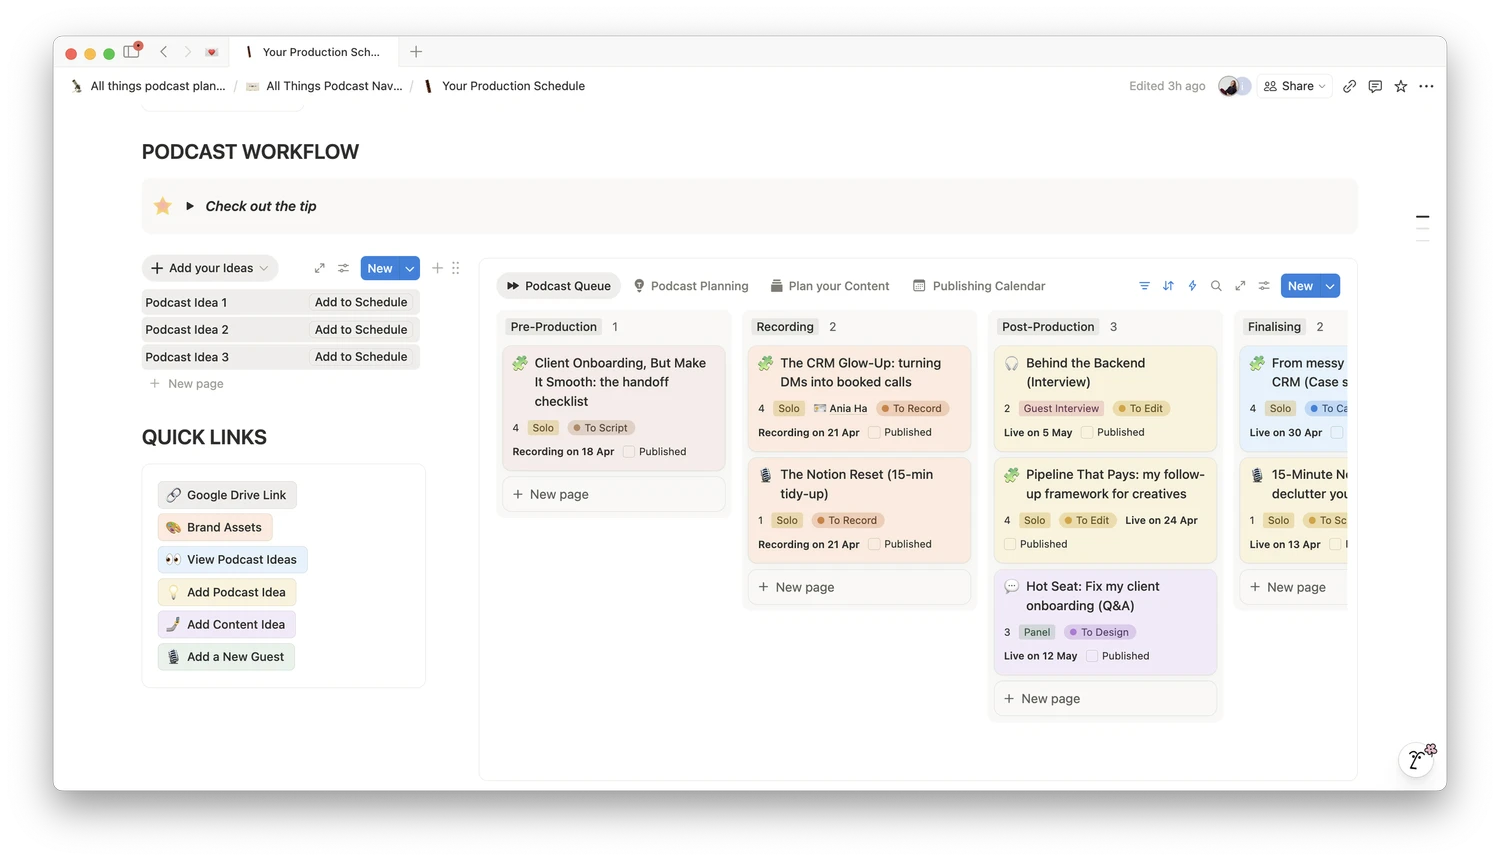
Task: Click the Search icon in Podcast Queue toolbar
Action: pos(1216,286)
